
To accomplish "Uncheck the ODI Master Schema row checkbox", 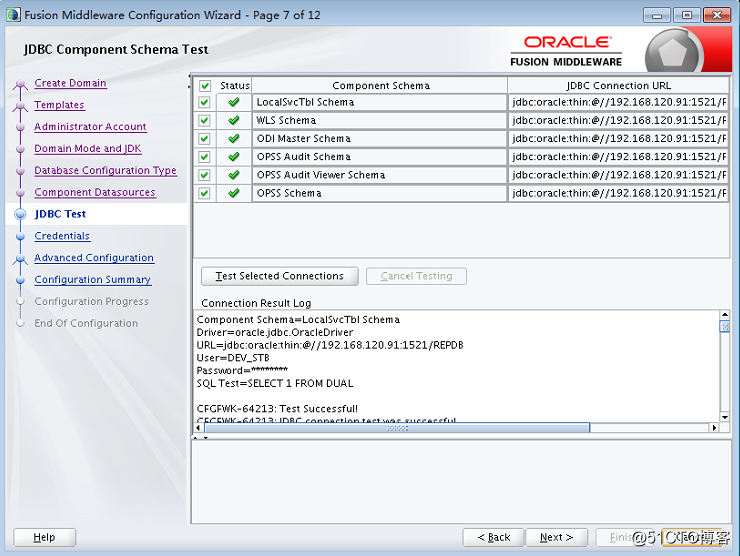I will tap(204, 139).
